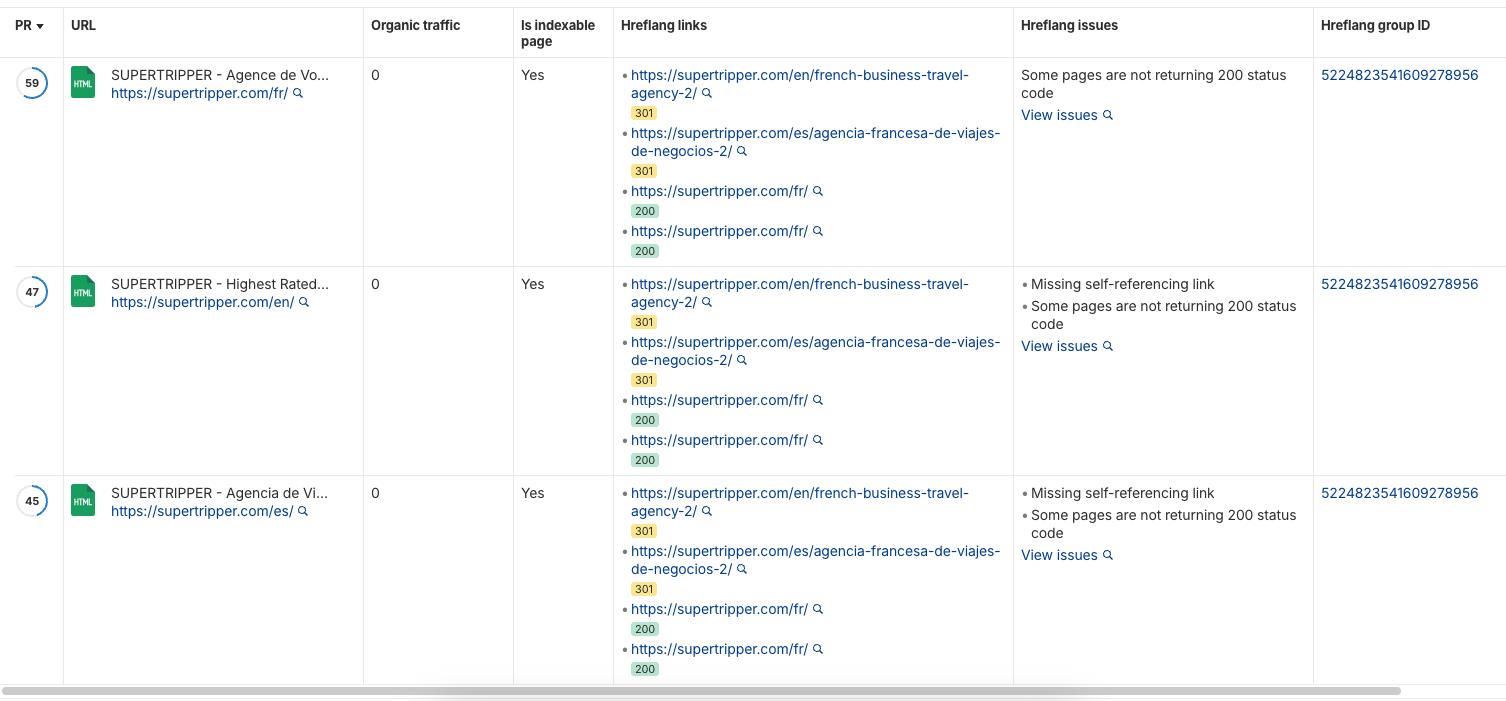Click the Hreflang issues column header

point(1069,26)
